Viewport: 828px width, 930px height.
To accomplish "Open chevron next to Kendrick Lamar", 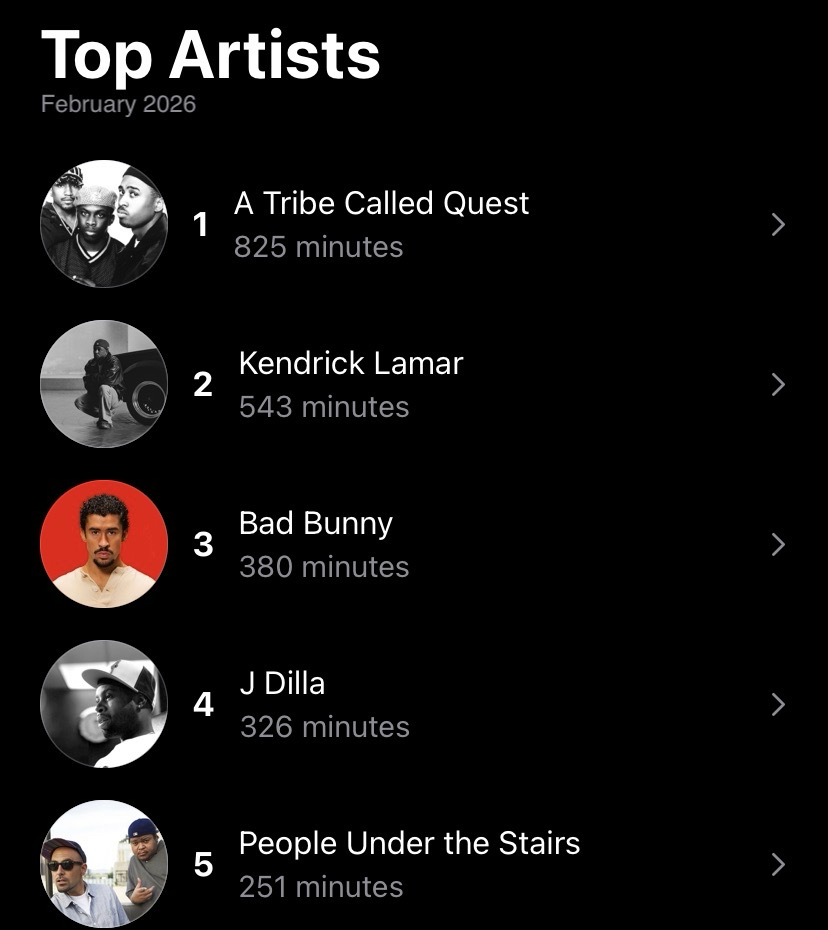I will click(x=778, y=385).
